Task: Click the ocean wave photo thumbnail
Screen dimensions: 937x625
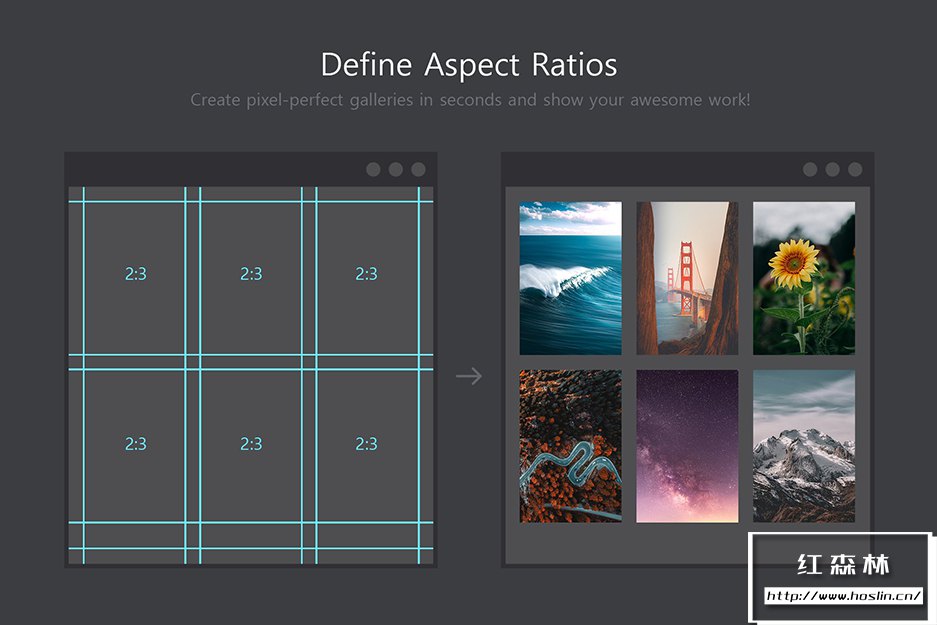Action: pos(571,278)
